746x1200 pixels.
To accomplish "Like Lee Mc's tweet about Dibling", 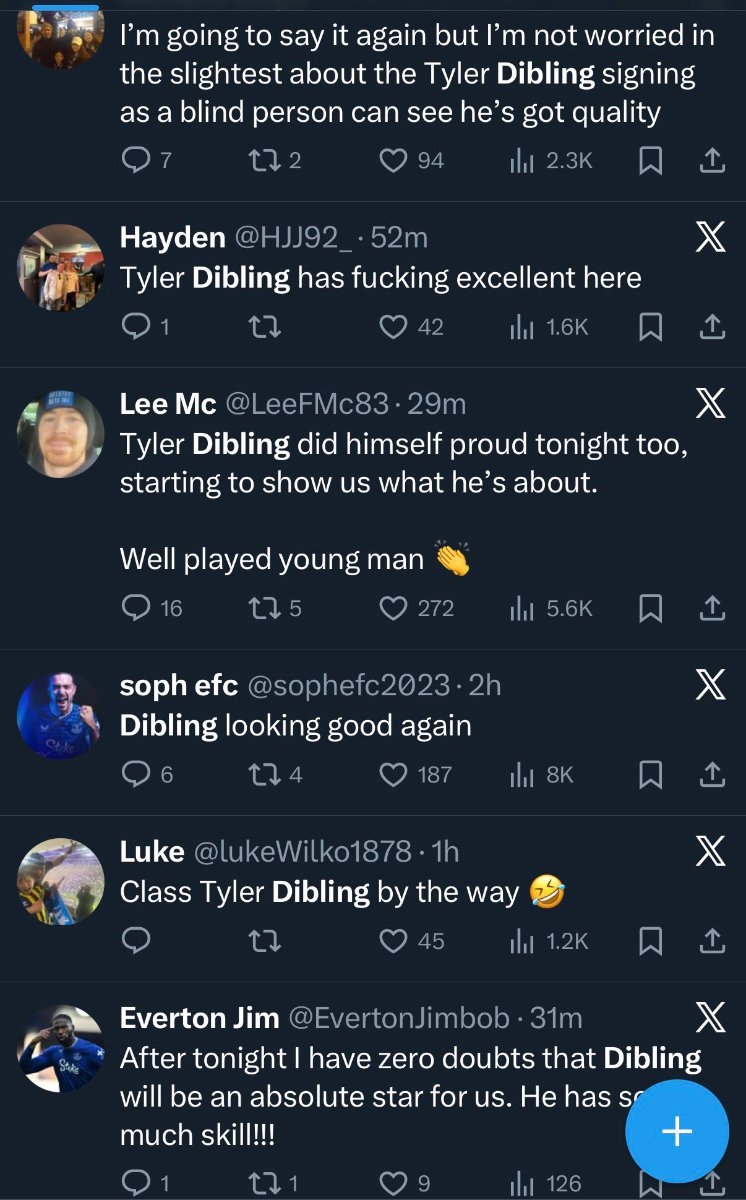I will [x=396, y=608].
